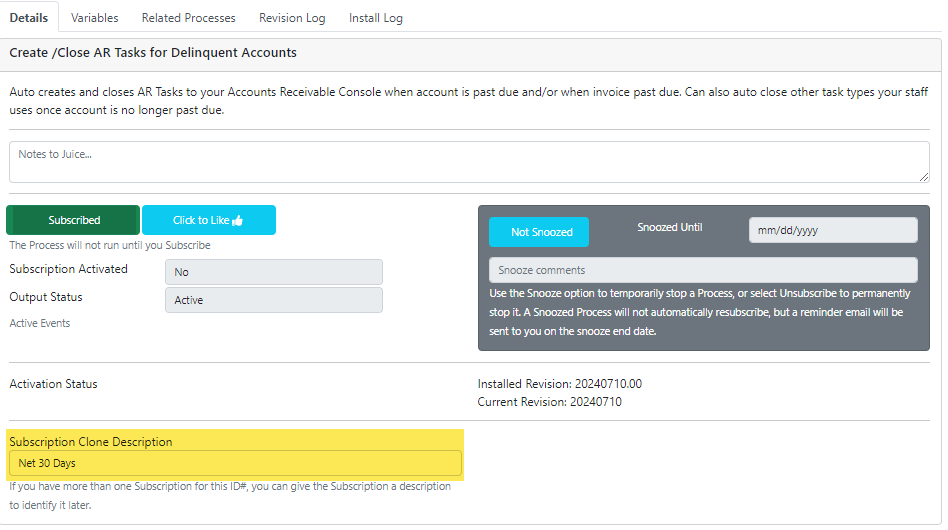The width and height of the screenshot is (948, 530).
Task: Grab the notes text area resize handle
Action: [924, 176]
